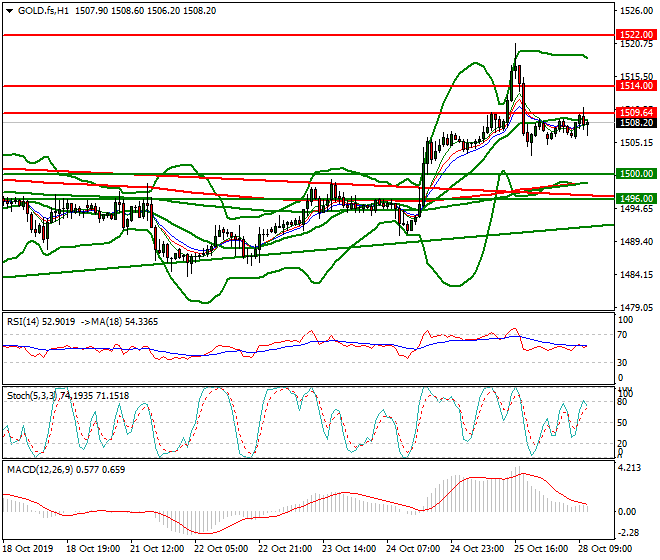Click the 25 Oct 16:00 time axis label
Image resolution: width=660 pixels, height=560 pixels.
541,549
